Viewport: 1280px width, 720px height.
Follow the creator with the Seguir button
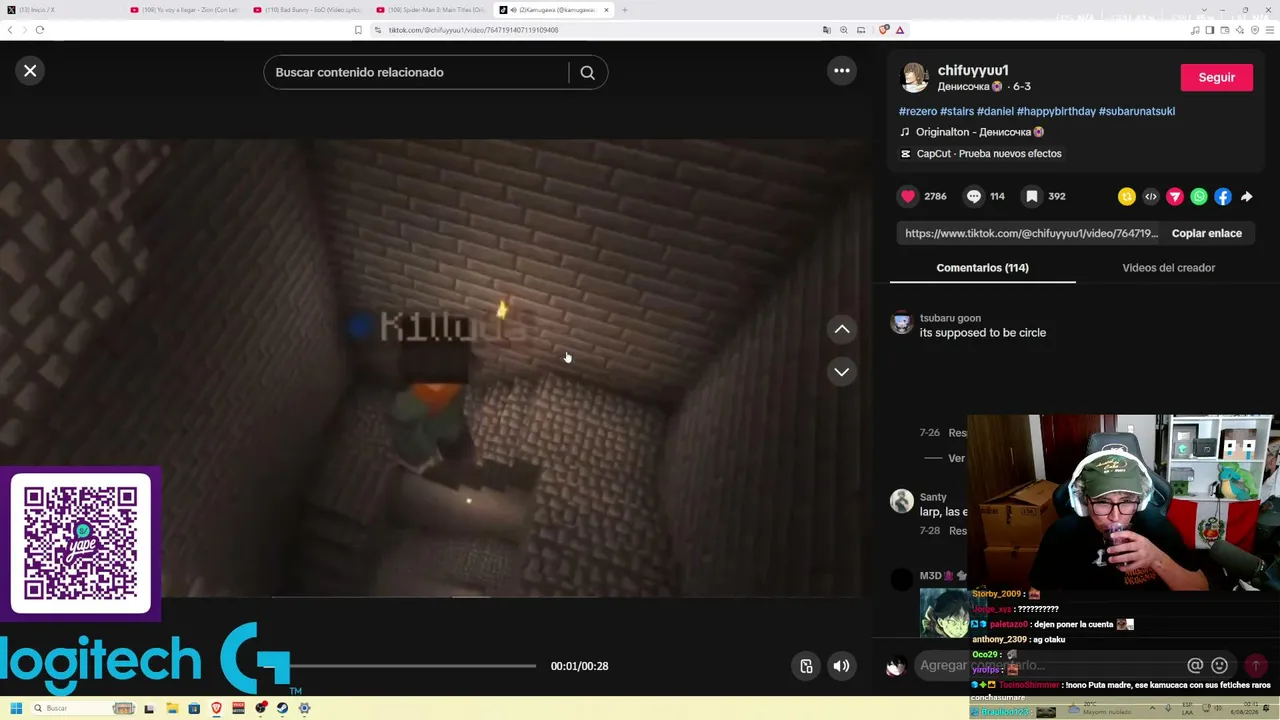pos(1216,77)
